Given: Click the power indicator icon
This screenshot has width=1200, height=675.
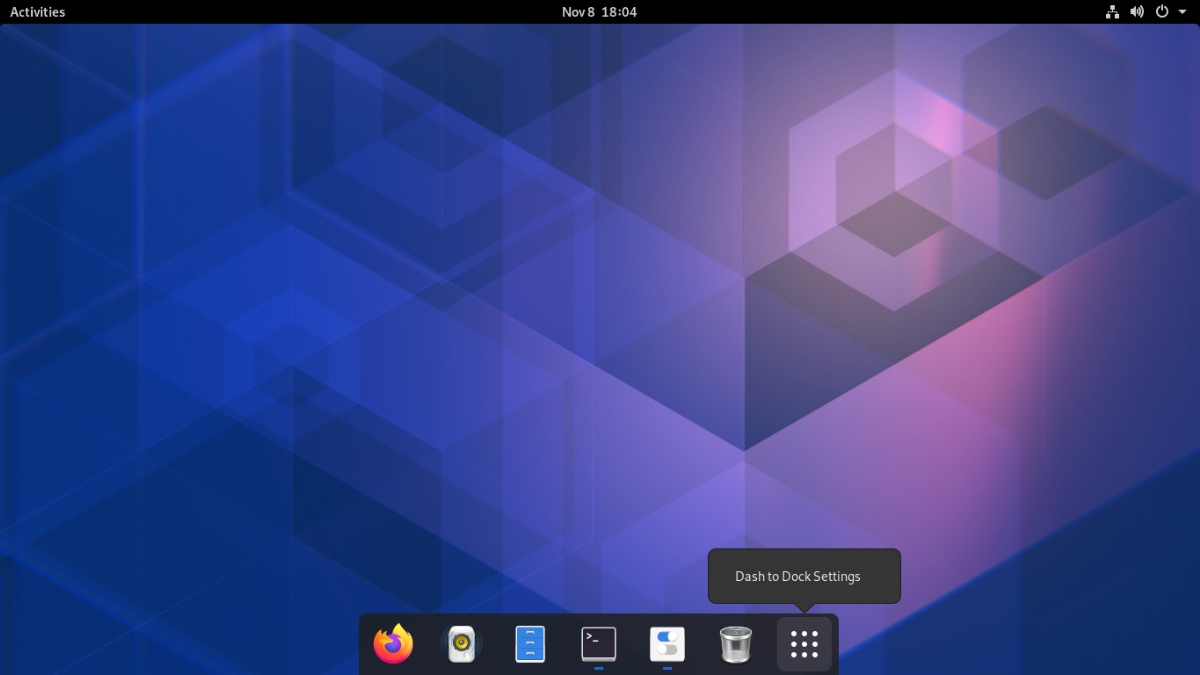Looking at the screenshot, I should [1161, 12].
